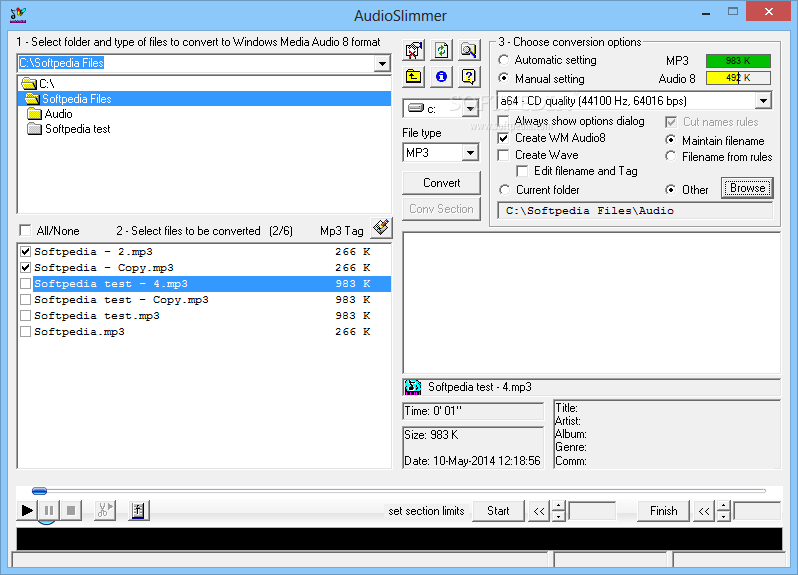Screen dimensions: 798x575
Task: Click Browse for output folder
Action: (747, 188)
